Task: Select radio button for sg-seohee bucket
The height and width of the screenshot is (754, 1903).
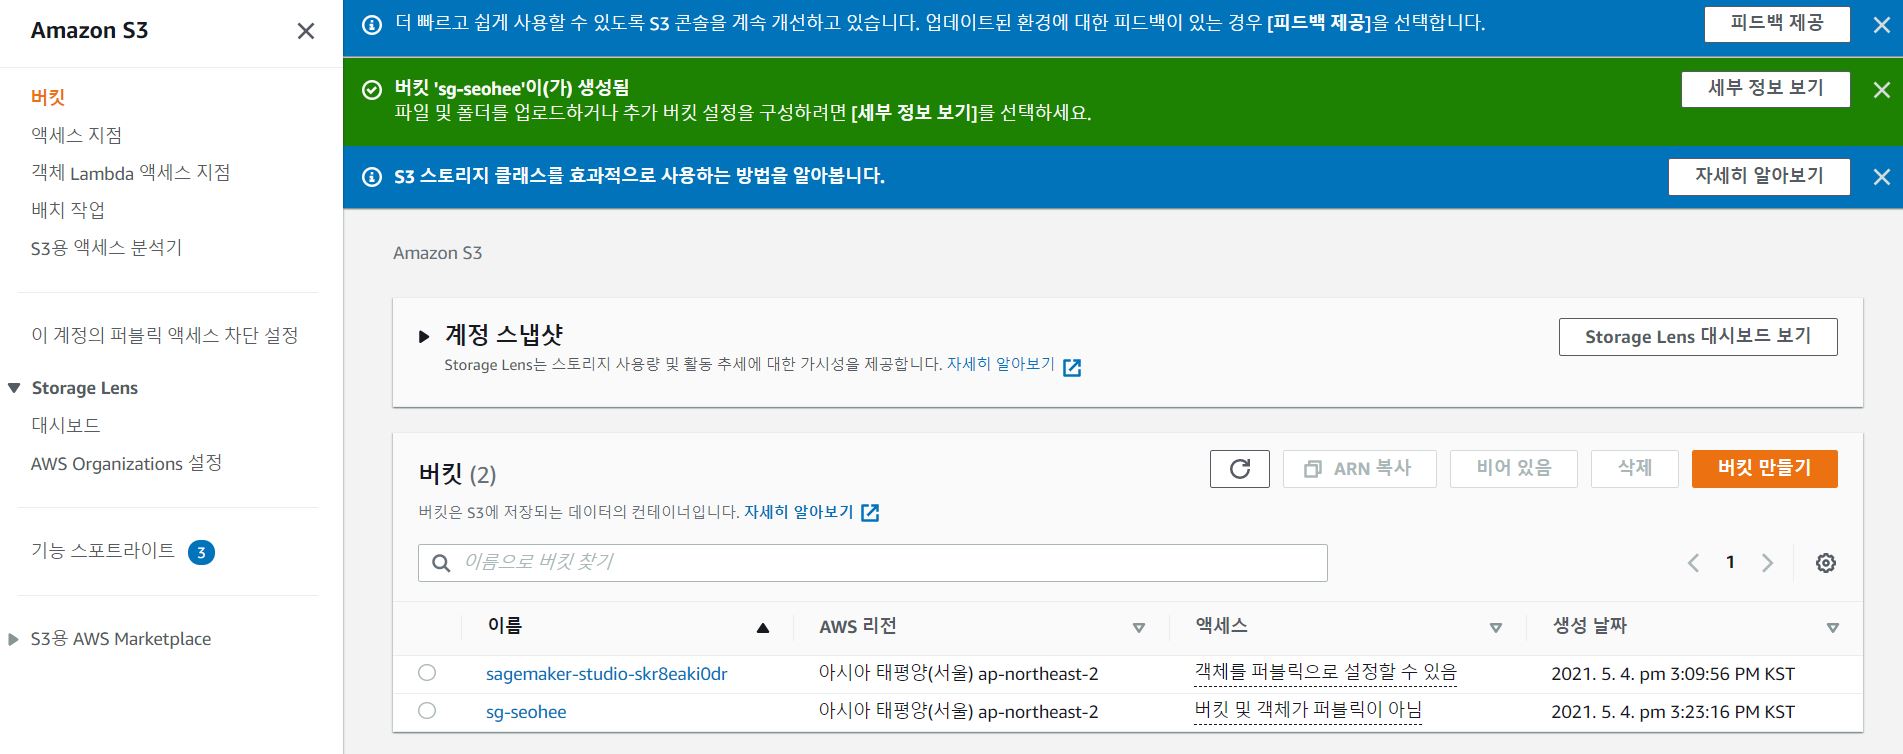Action: (427, 711)
